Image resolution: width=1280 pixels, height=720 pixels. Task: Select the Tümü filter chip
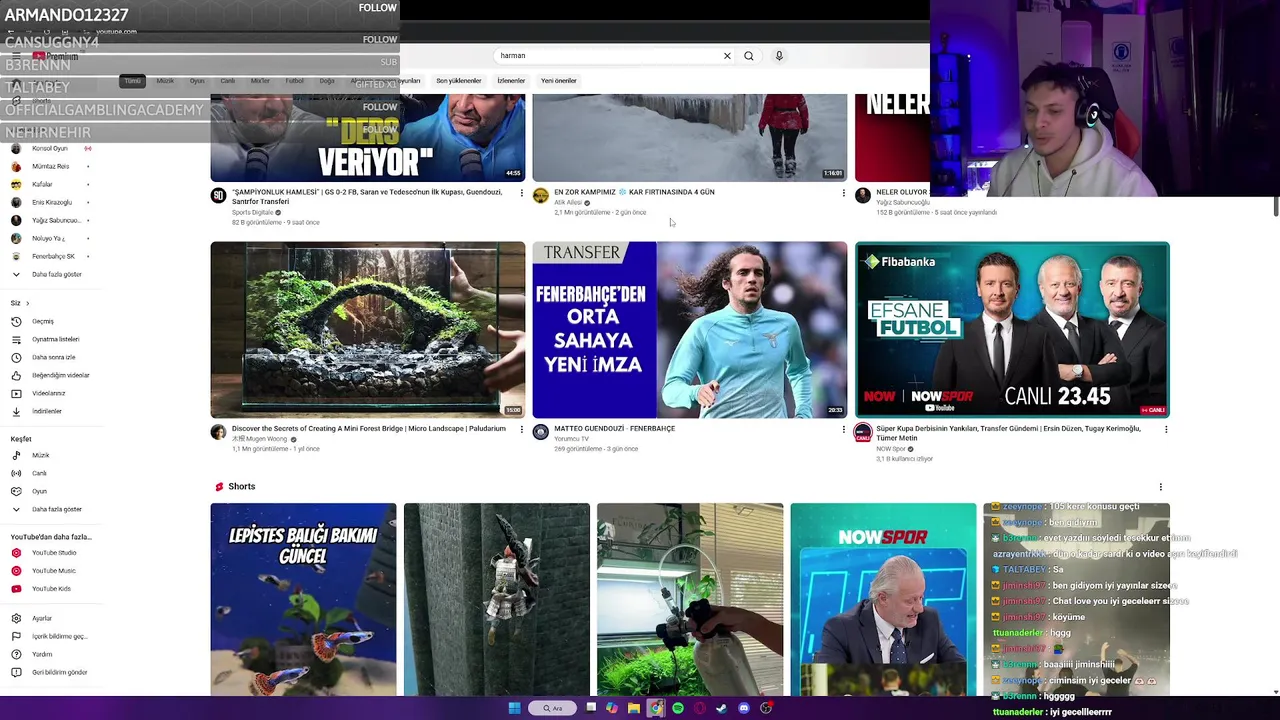[133, 81]
